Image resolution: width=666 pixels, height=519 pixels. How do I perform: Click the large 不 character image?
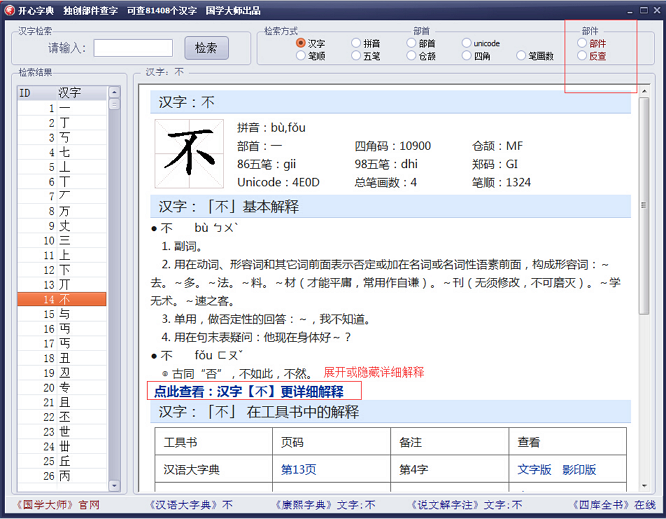tap(189, 154)
